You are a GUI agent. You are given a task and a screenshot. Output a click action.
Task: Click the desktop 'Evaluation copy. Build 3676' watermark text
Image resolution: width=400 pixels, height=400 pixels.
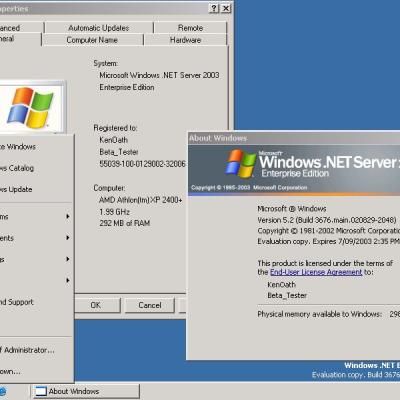(356, 375)
